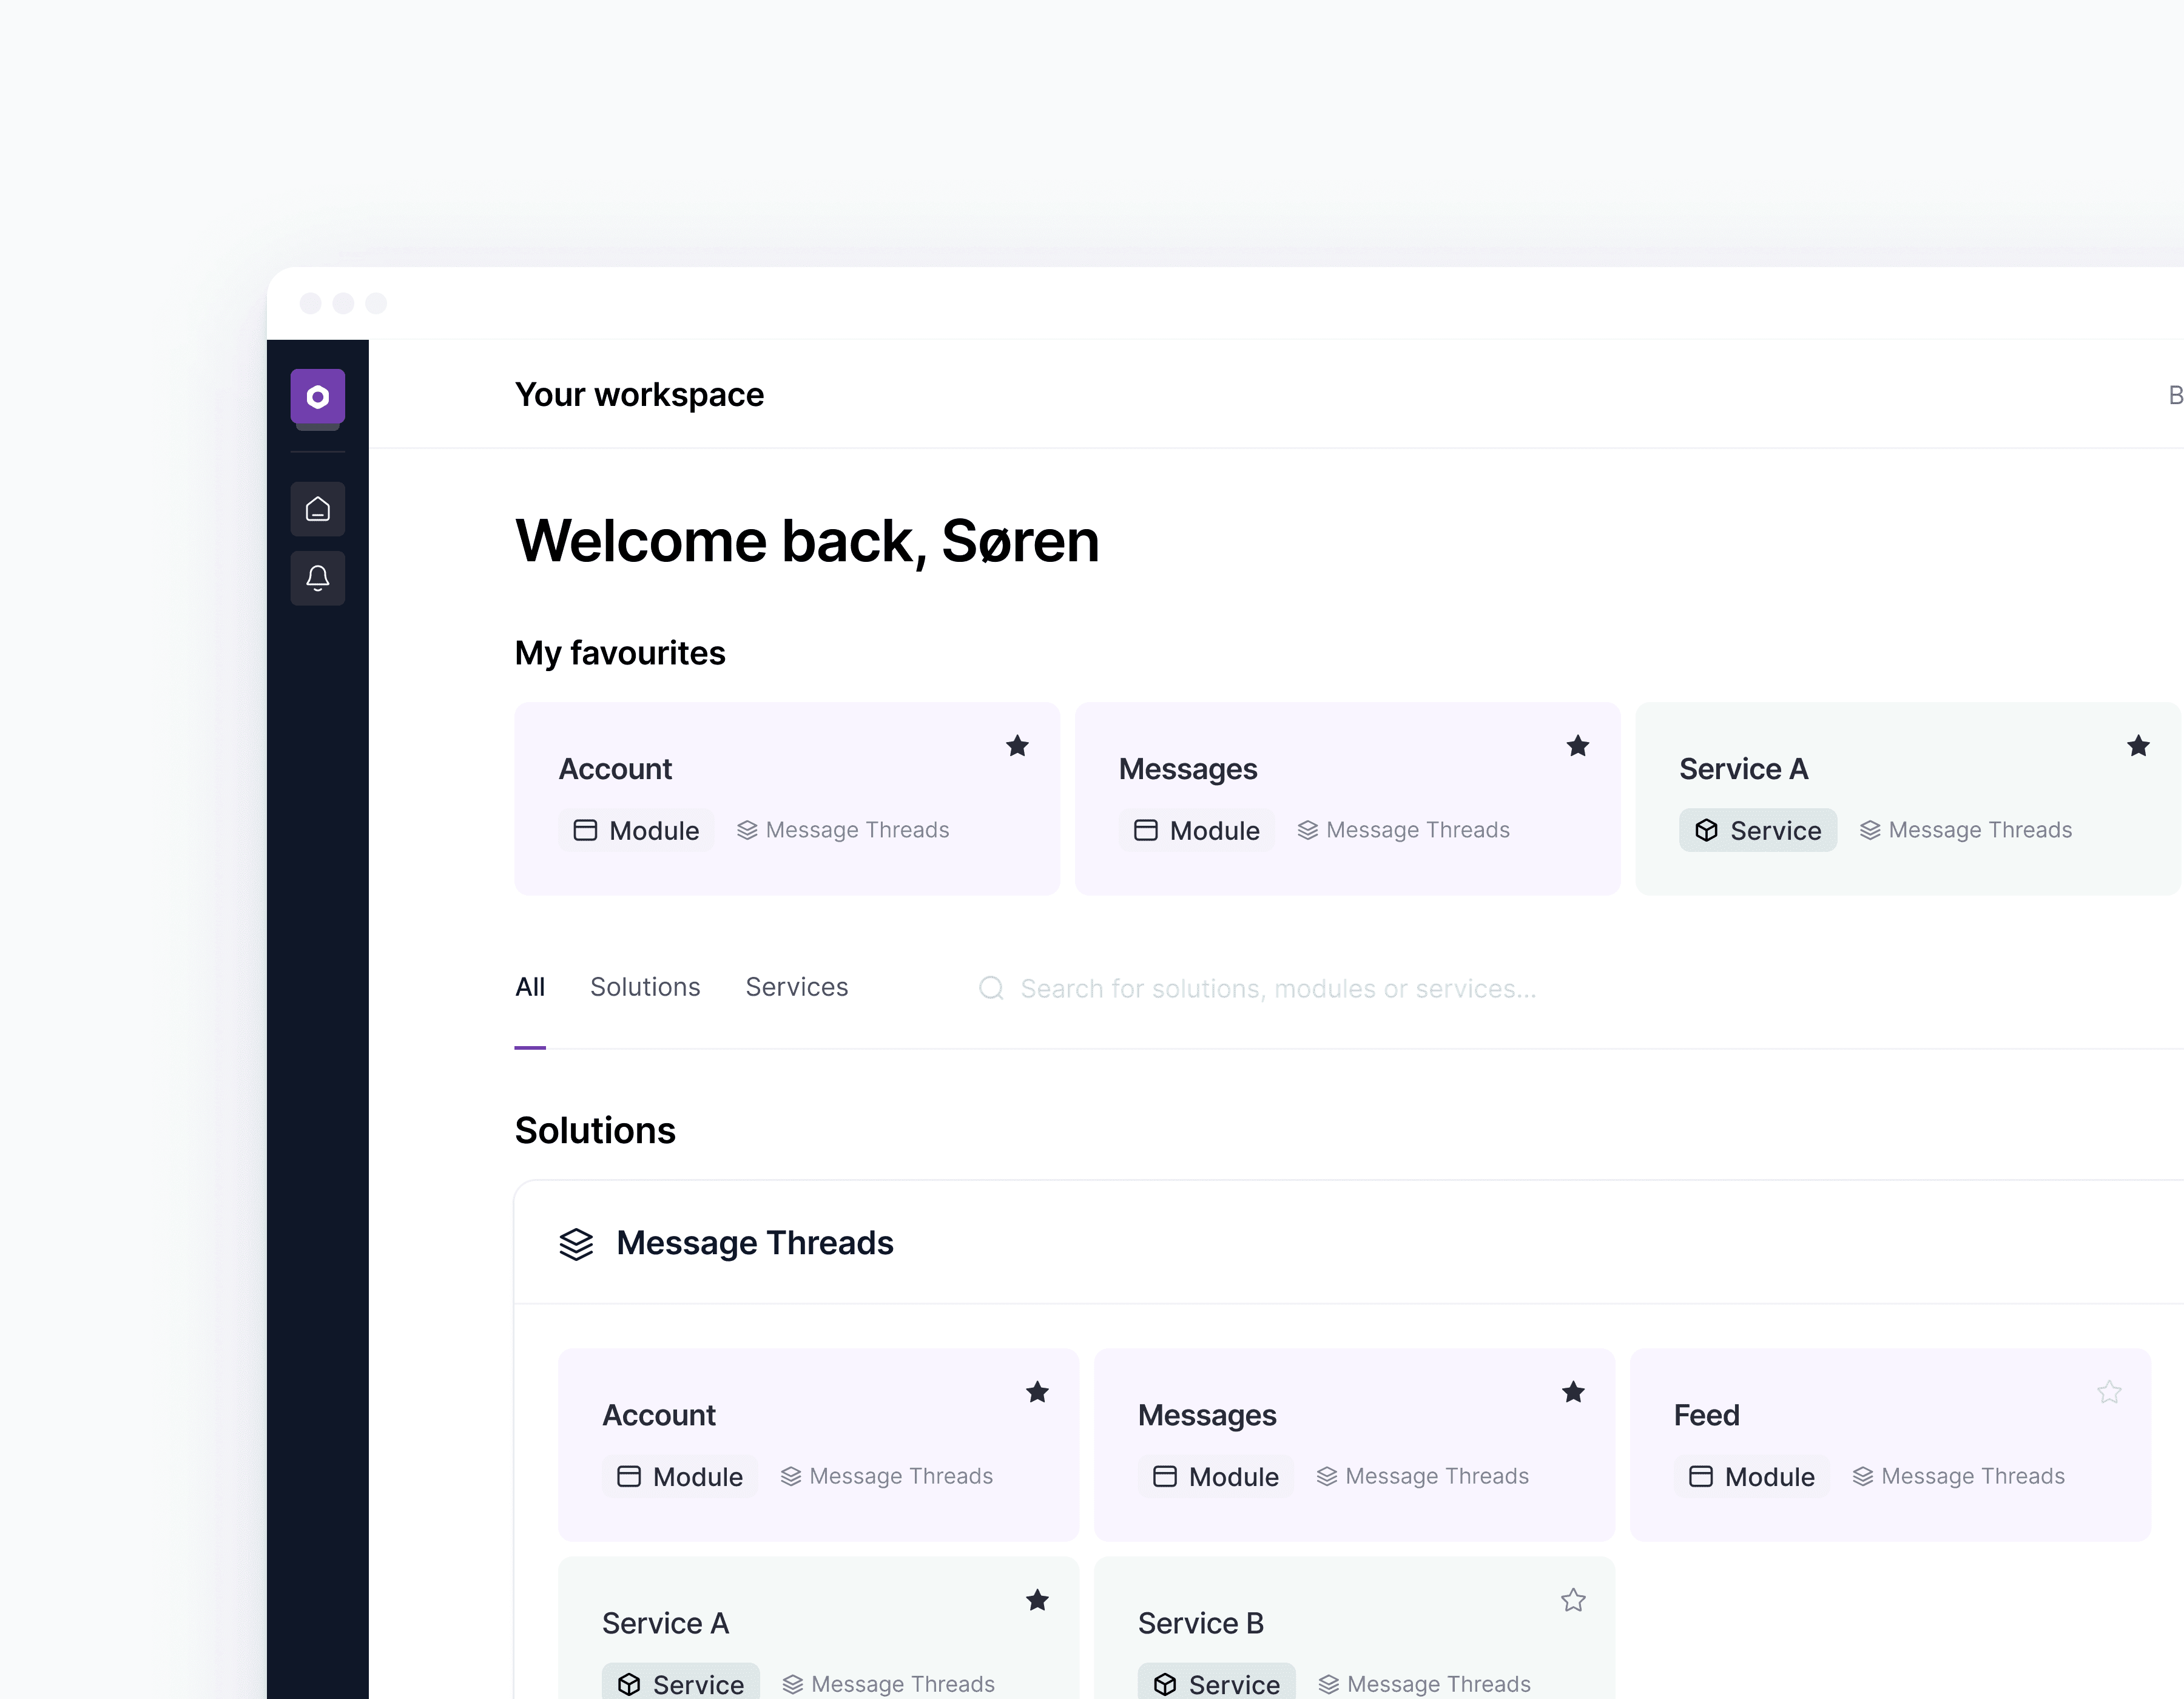This screenshot has height=1699, width=2184.
Task: Click Module window icon in Account favourite
Action: (585, 830)
